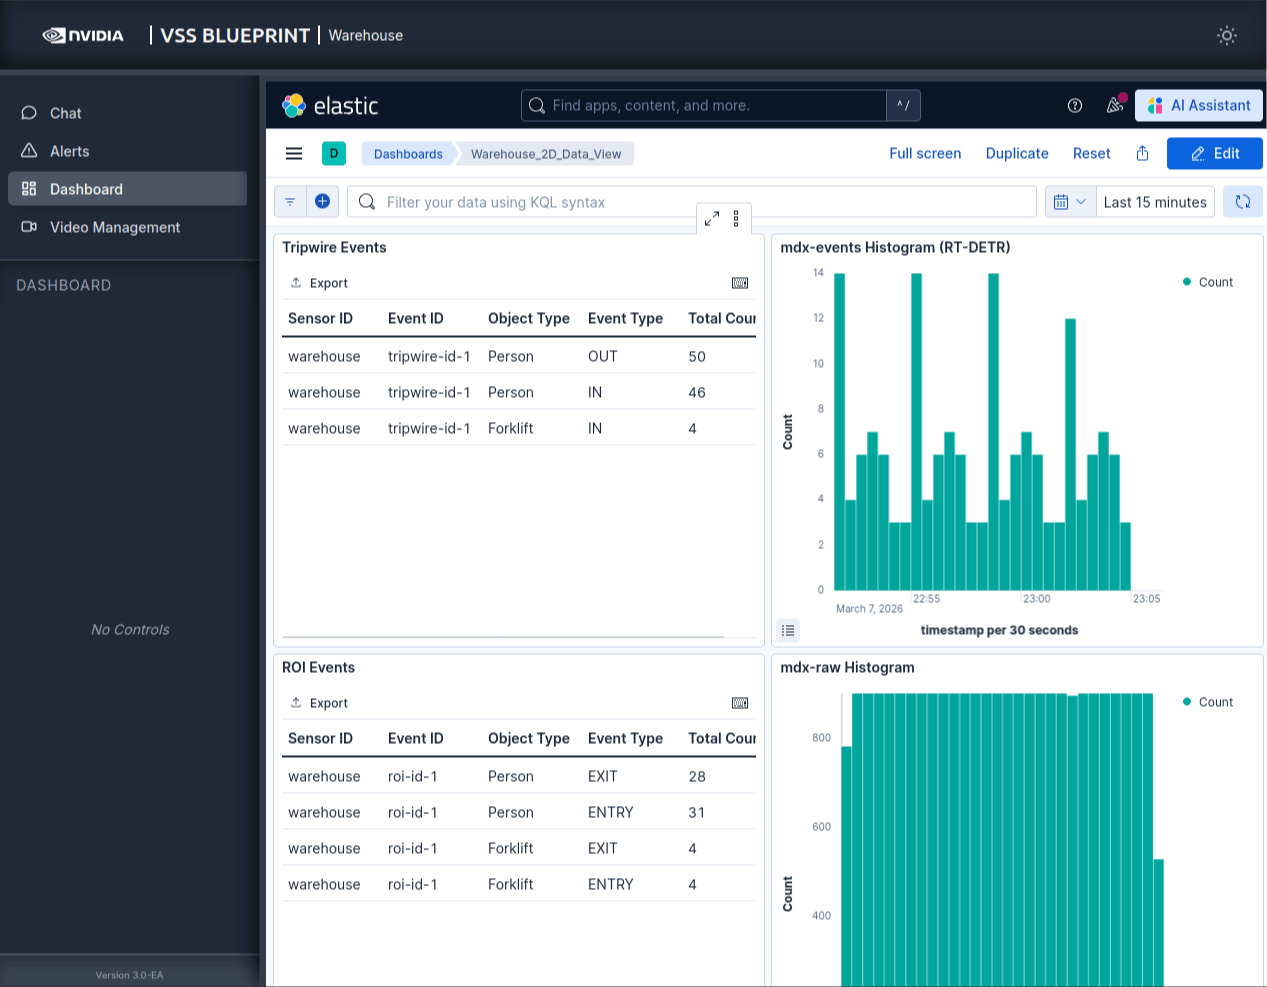Open the Last 15 minutes time selector
The height and width of the screenshot is (987, 1267).
[1155, 201]
